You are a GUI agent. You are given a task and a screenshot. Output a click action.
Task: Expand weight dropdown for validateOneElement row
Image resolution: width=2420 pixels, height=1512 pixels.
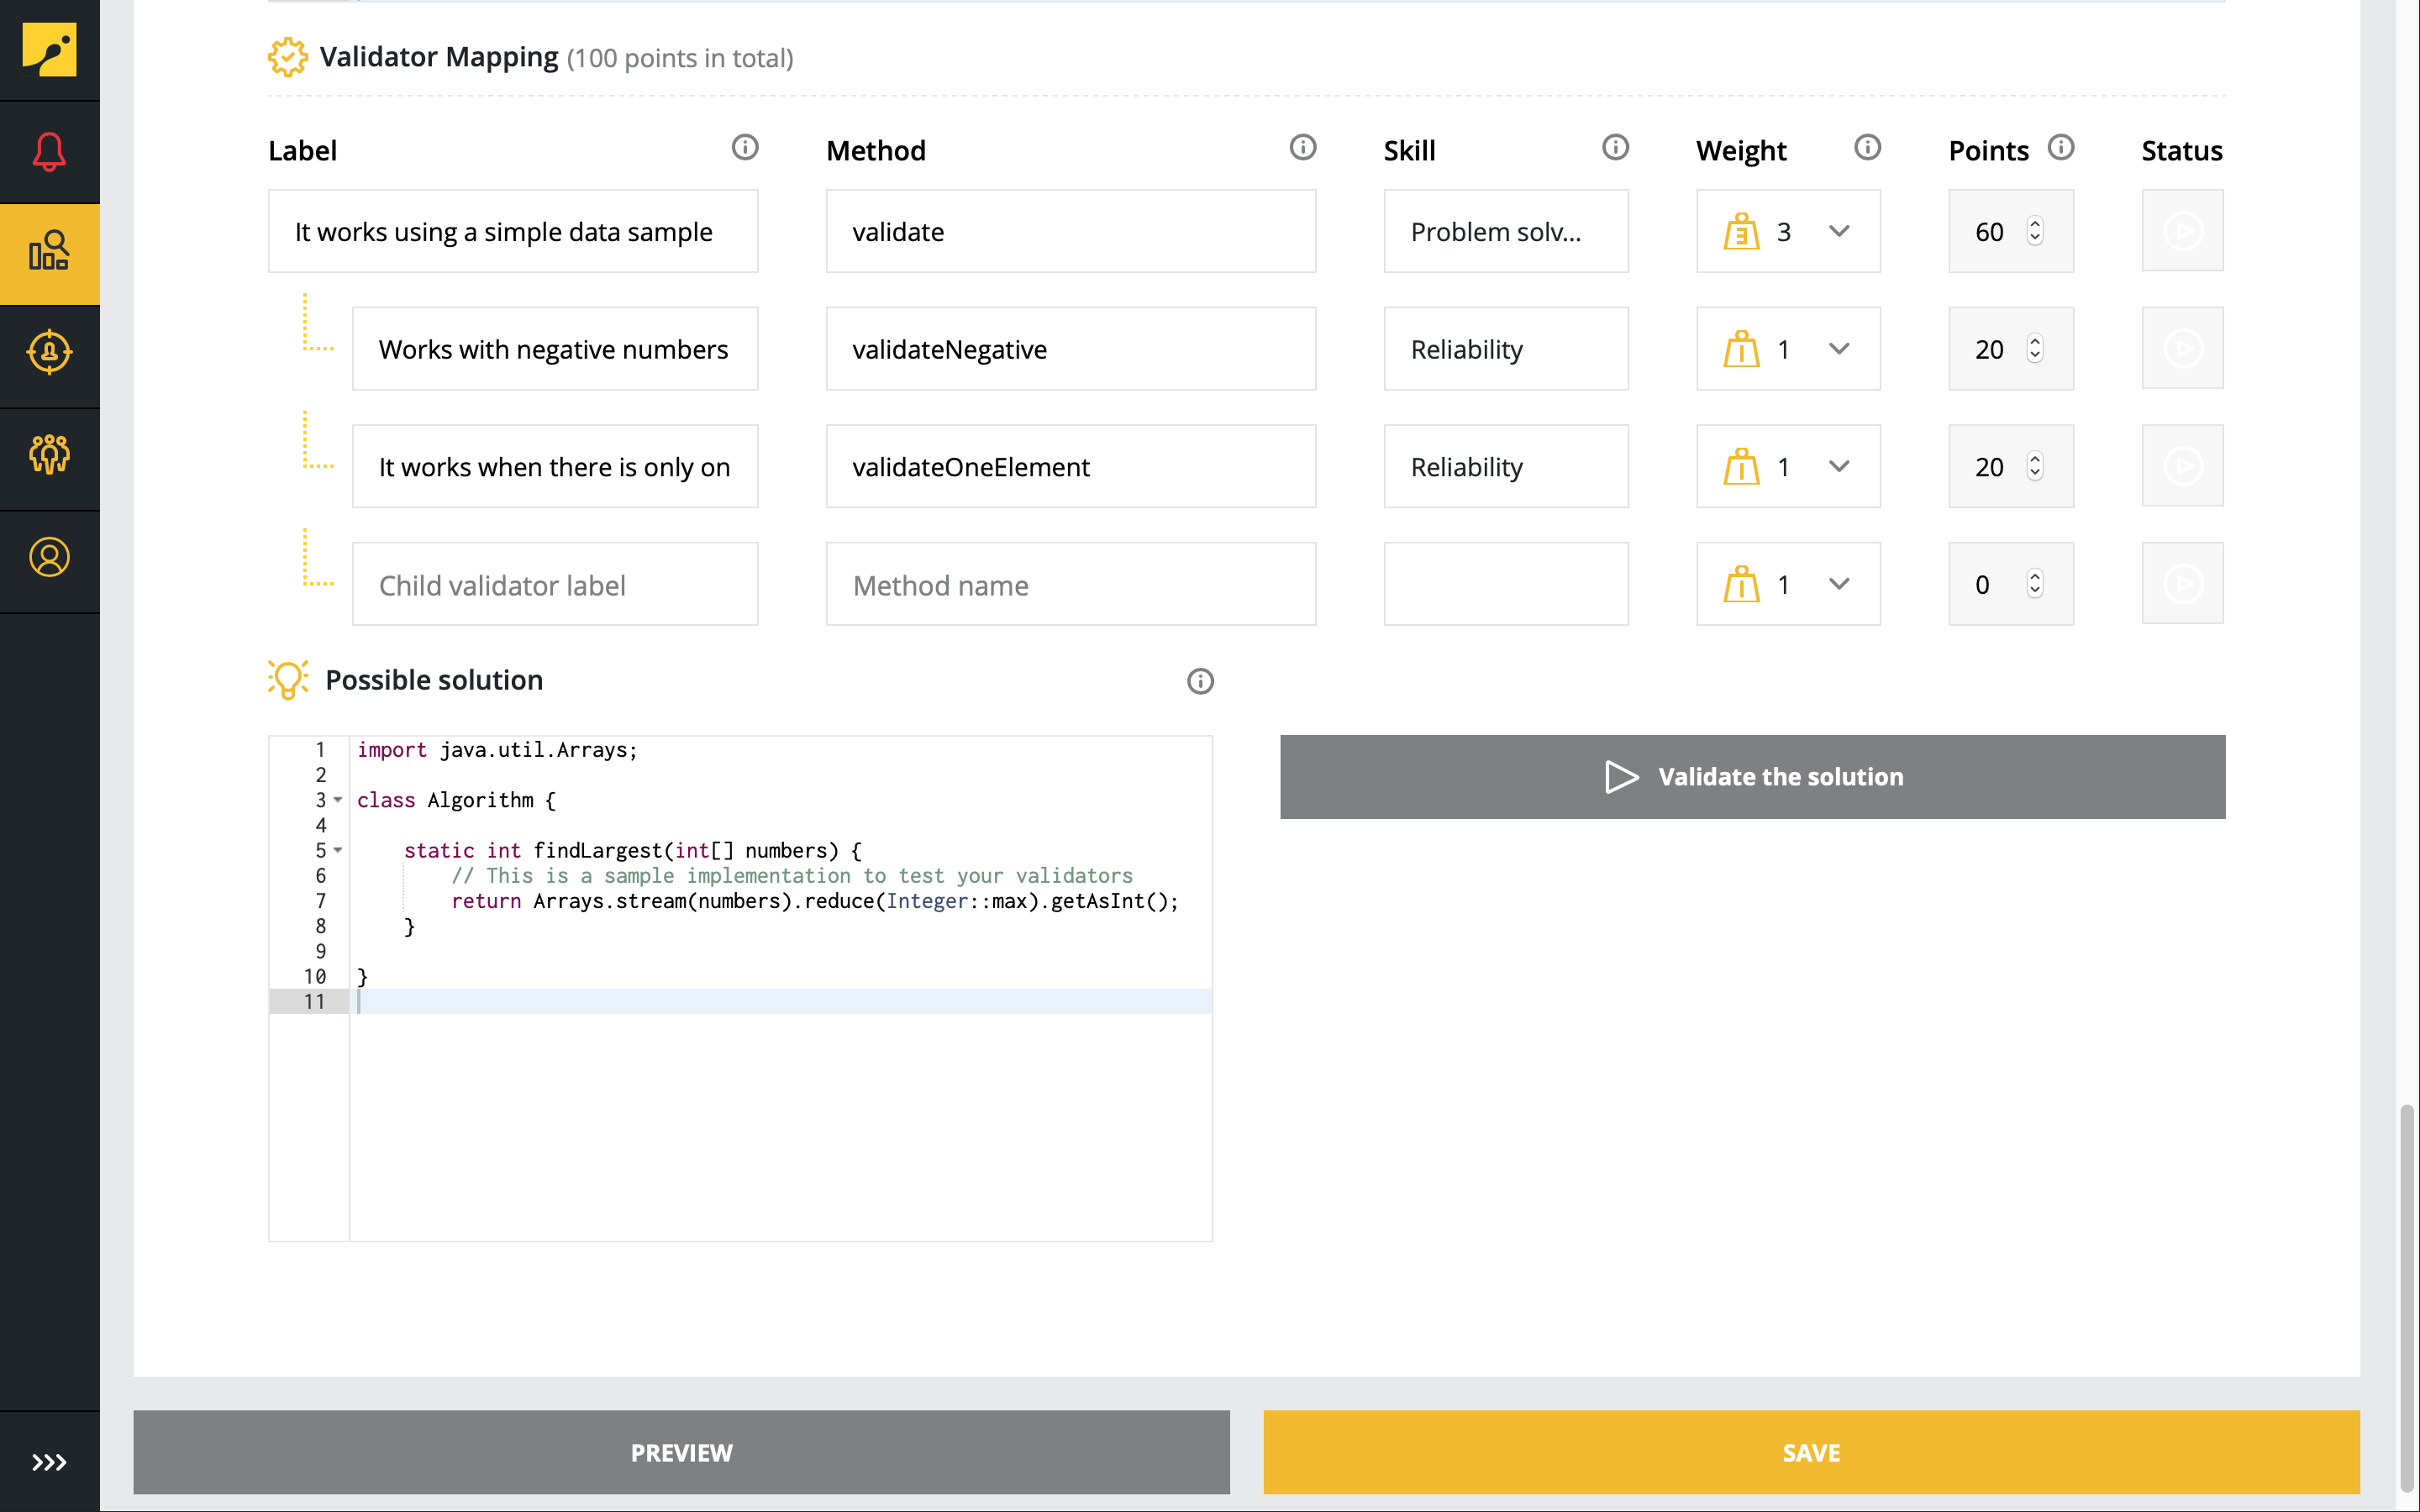point(1836,467)
